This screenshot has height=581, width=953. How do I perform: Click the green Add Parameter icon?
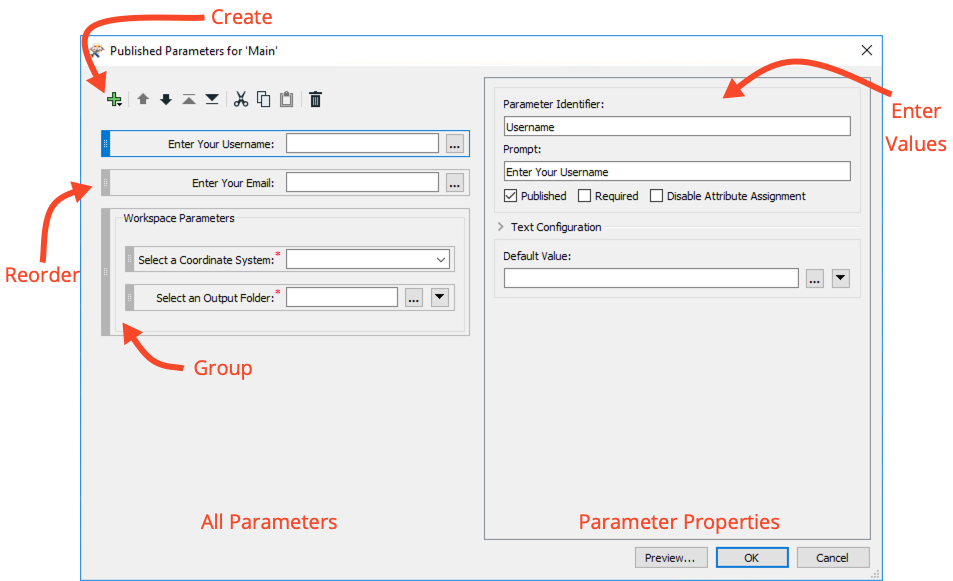tap(113, 99)
